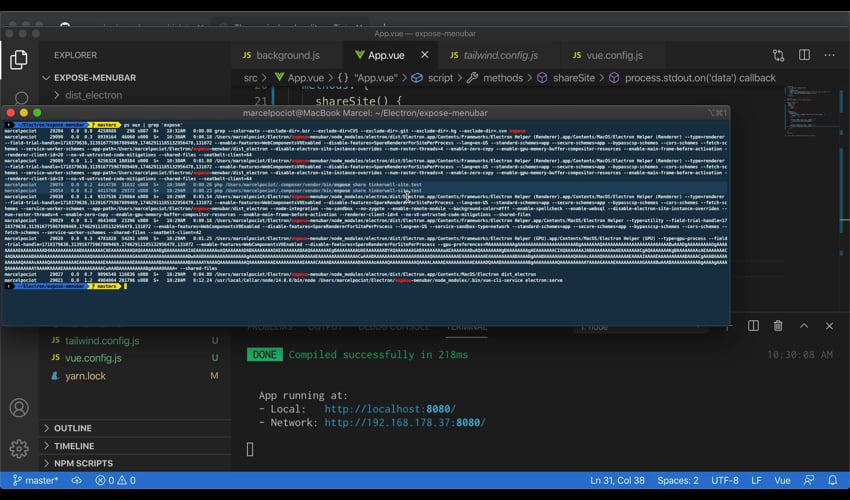Change encoding via UTF-8 status item
Image resolution: width=850 pixels, height=500 pixels.
coord(725,480)
